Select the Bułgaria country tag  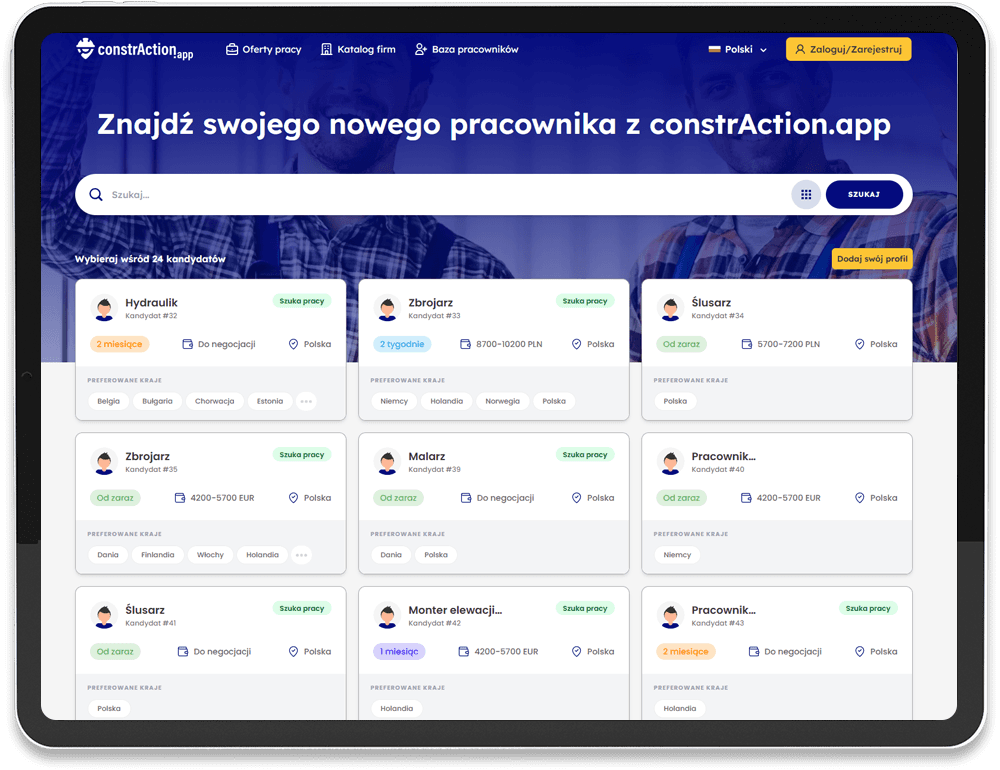pyautogui.click(x=158, y=401)
